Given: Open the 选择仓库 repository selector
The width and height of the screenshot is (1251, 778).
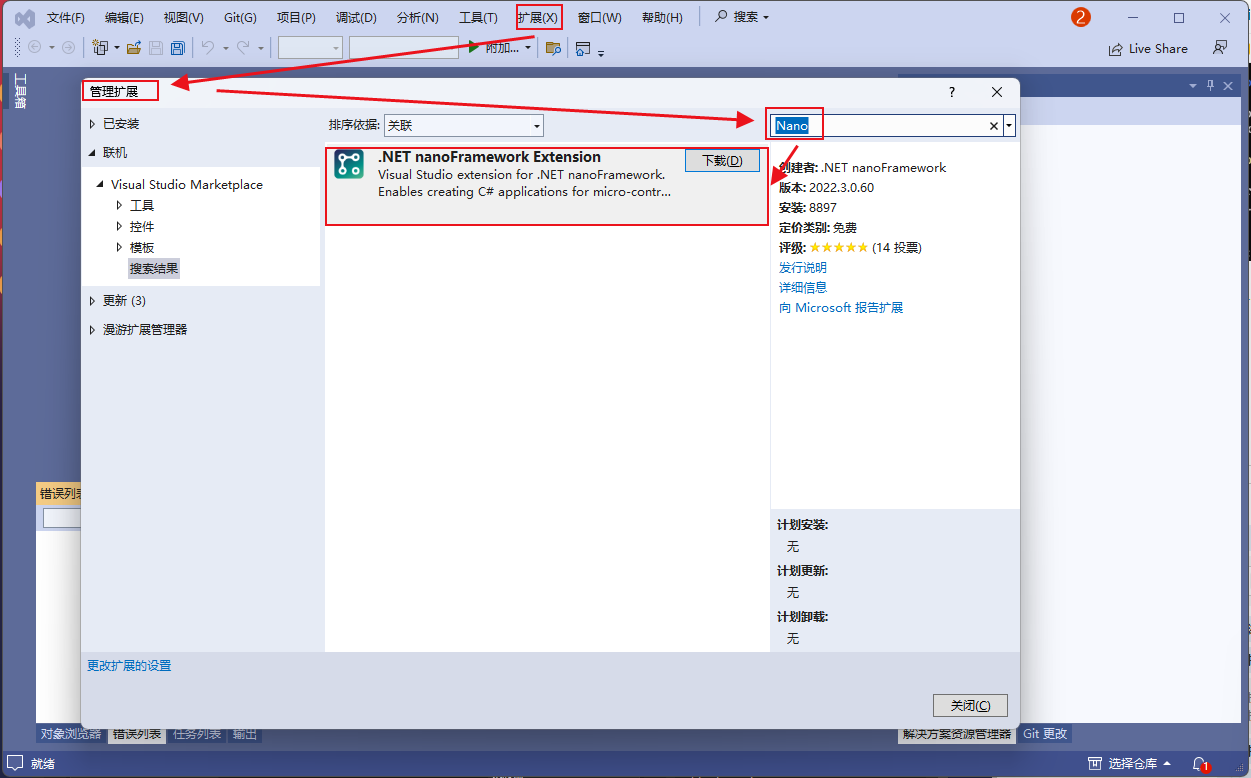Looking at the screenshot, I should pyautogui.click(x=1130, y=764).
